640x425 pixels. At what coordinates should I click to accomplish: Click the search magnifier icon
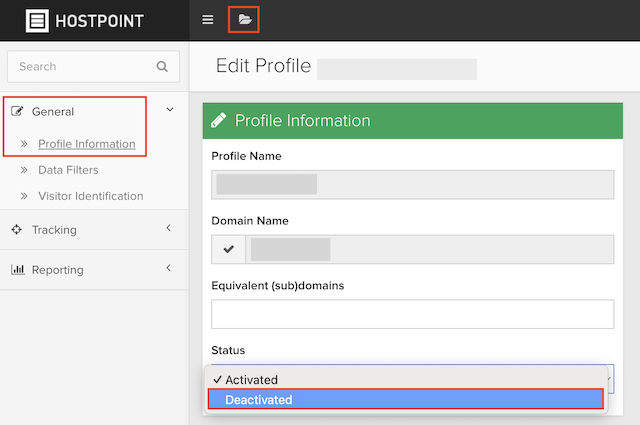pyautogui.click(x=162, y=67)
